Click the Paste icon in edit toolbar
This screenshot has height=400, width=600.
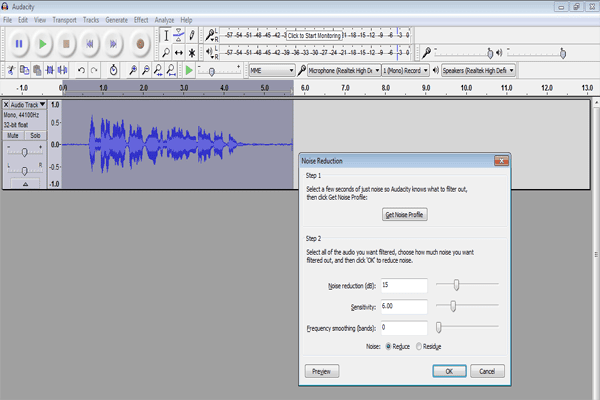click(x=37, y=70)
